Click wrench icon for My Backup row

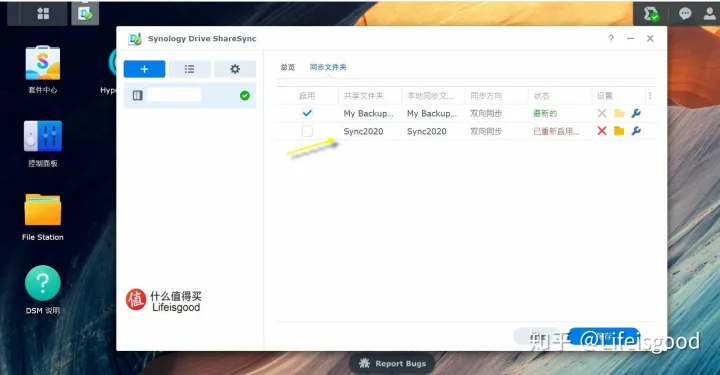tap(636, 113)
